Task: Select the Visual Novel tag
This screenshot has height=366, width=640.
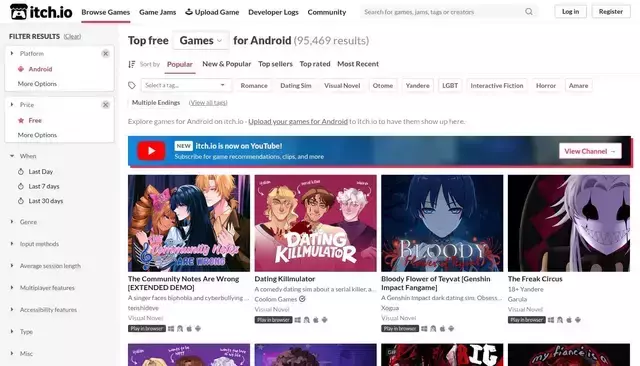Action: pos(342,85)
